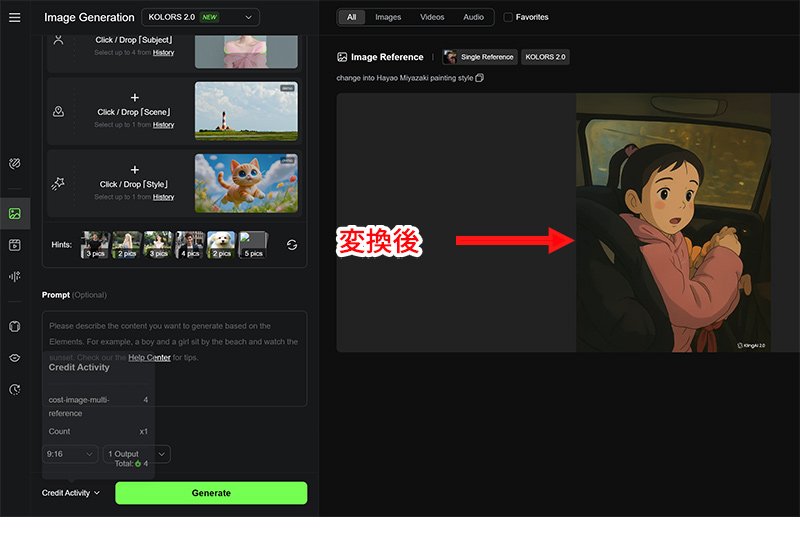
Task: Open the 9:16 aspect ratio dropdown
Action: (70, 454)
